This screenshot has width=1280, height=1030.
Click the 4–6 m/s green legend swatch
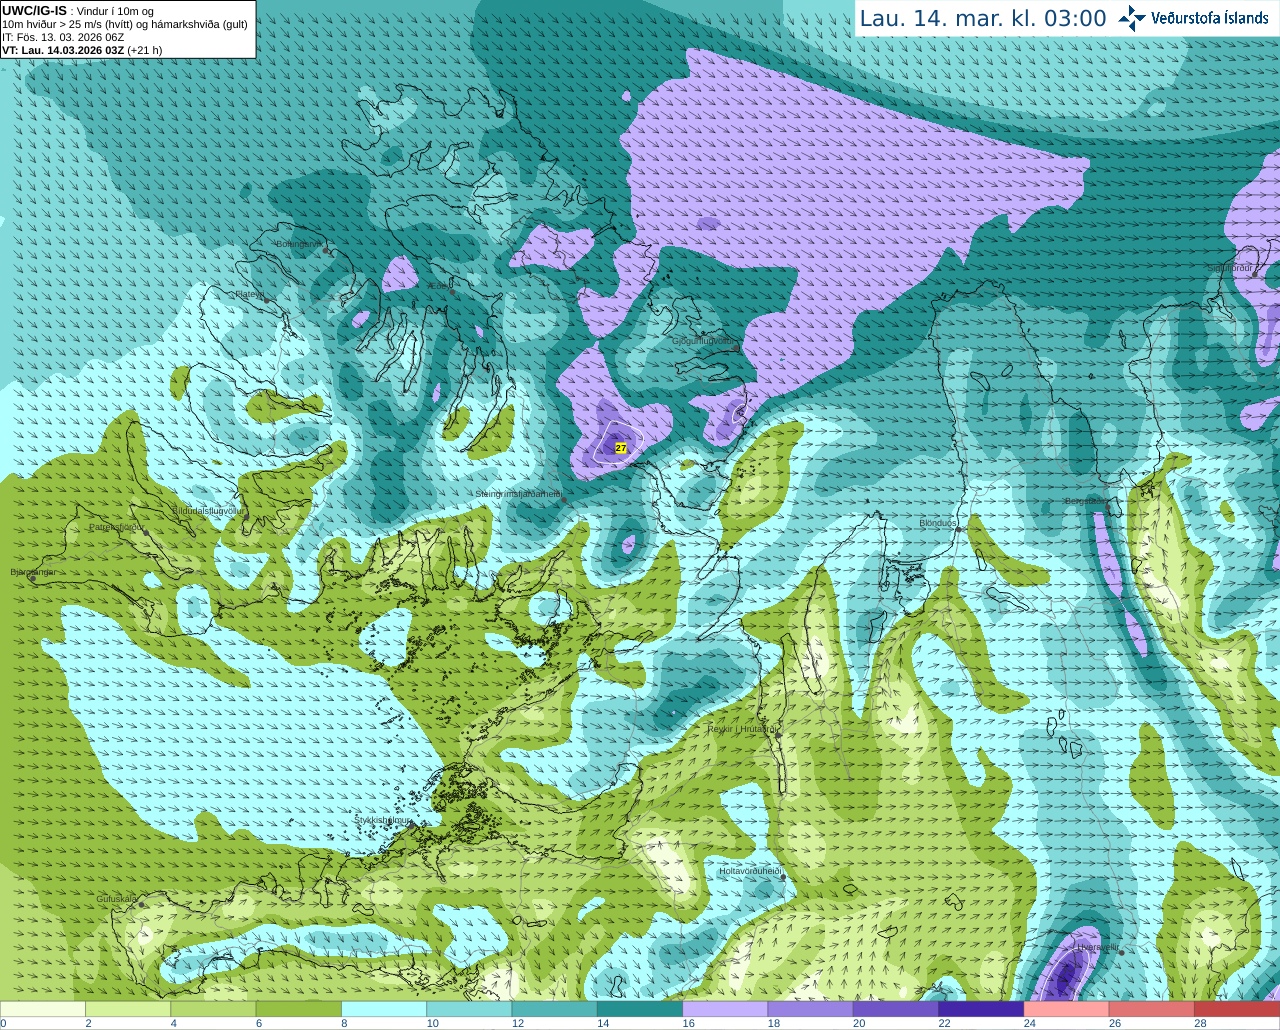tap(213, 1008)
